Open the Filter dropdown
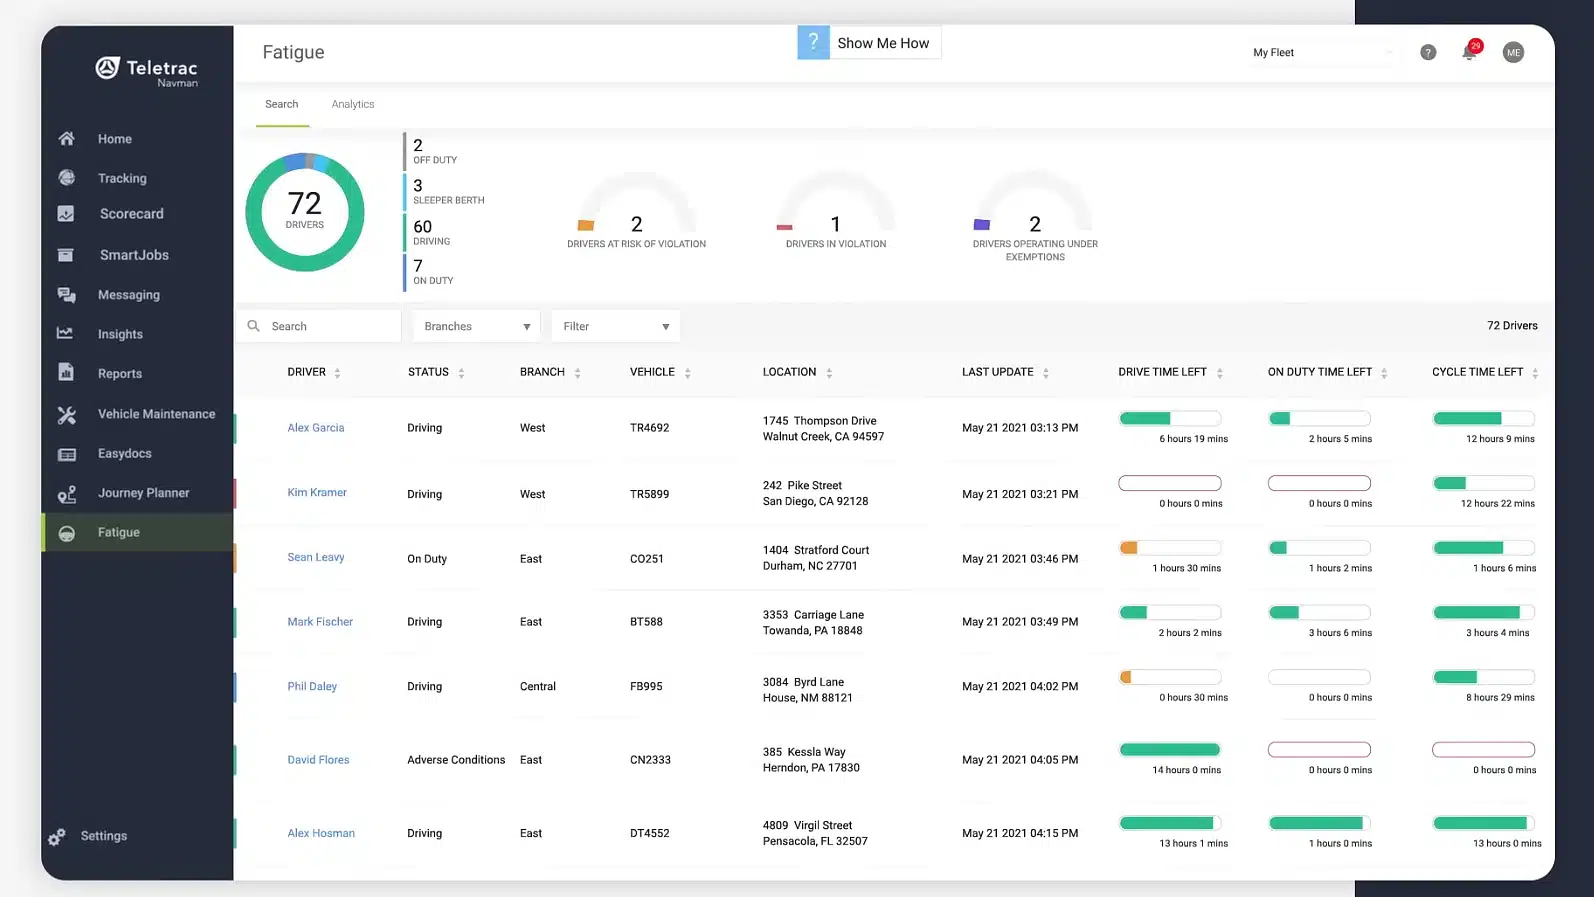This screenshot has width=1594, height=897. point(616,327)
